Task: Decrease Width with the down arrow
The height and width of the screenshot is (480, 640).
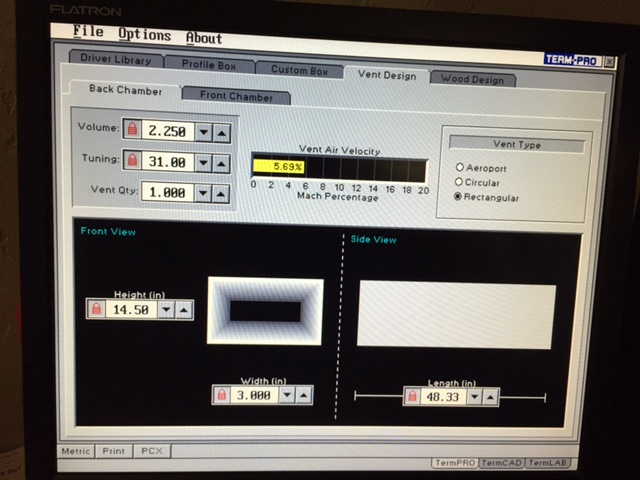Action: 287,395
